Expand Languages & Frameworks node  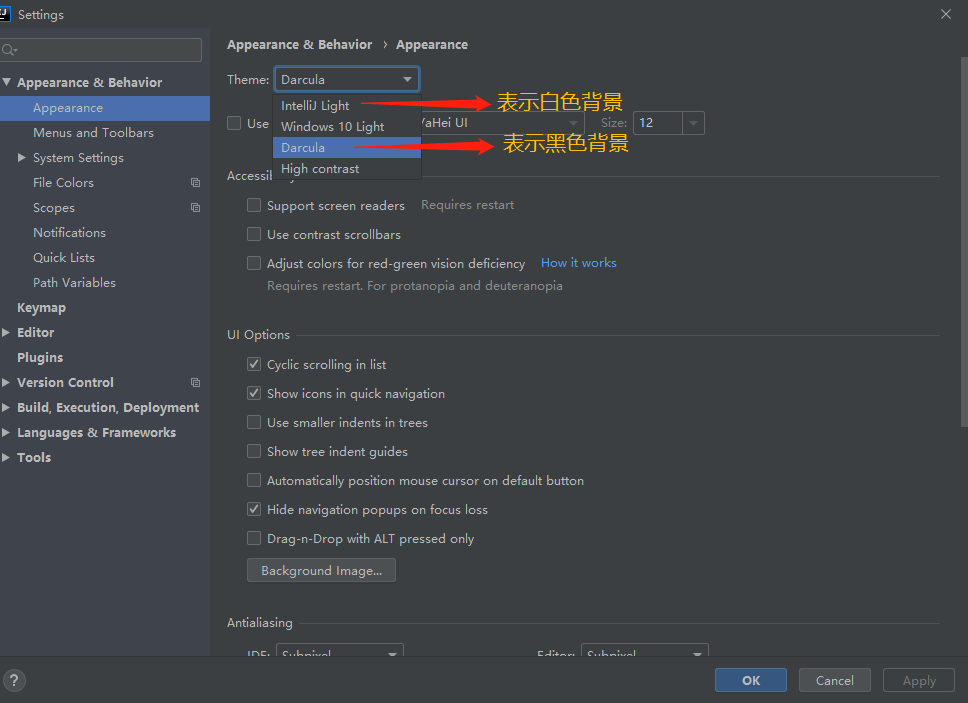tap(6, 433)
